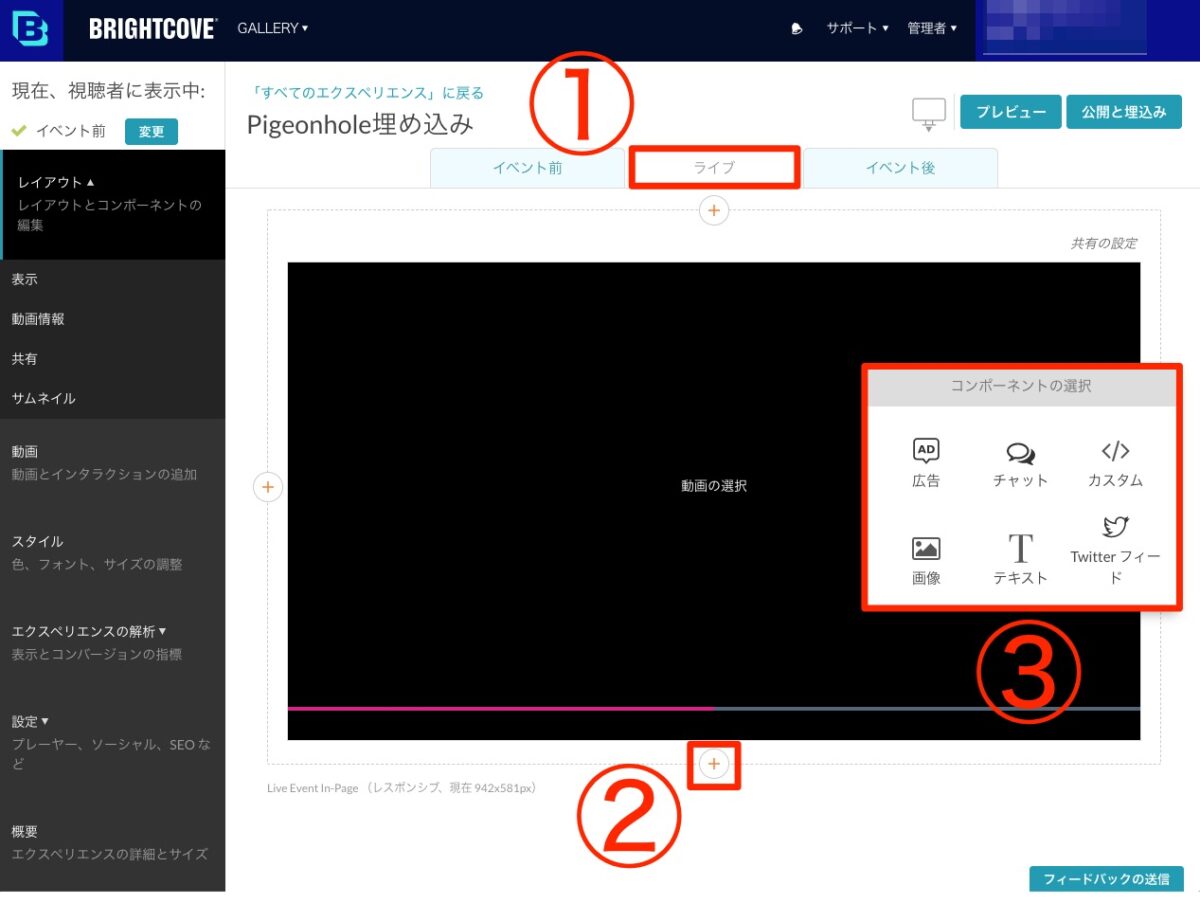Screen dimensions: 1200x903
Task: Click the plus button above the layout
Action: click(x=714, y=211)
